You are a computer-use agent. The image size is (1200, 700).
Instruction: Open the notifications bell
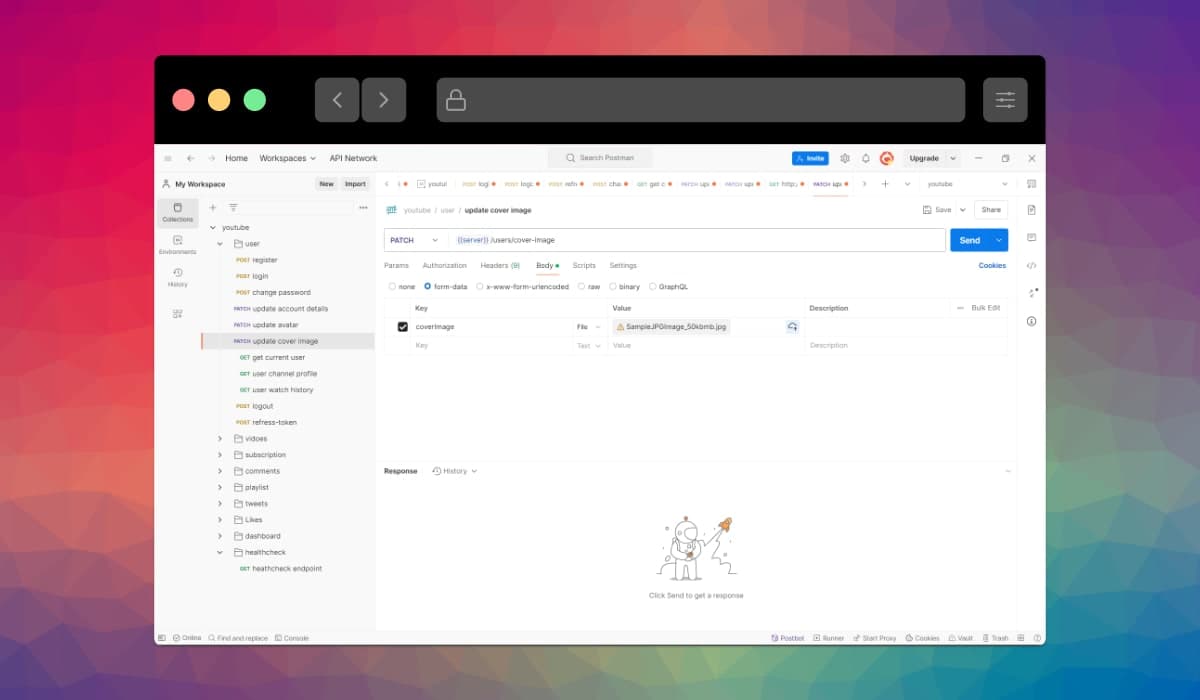866,158
